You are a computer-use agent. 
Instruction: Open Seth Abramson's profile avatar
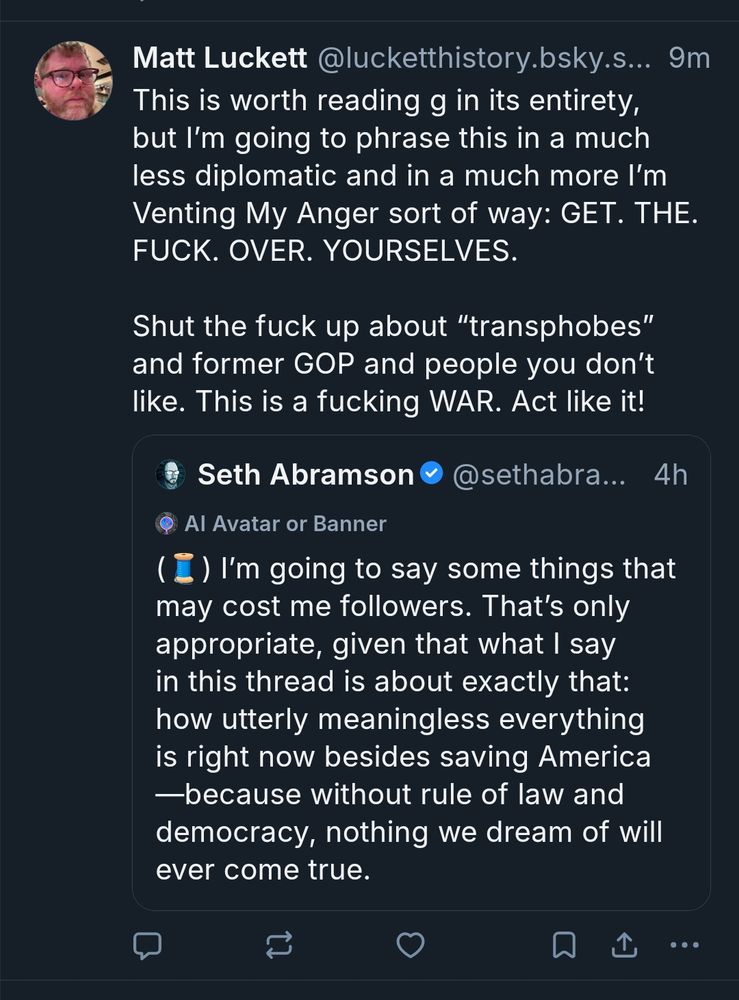[x=170, y=474]
